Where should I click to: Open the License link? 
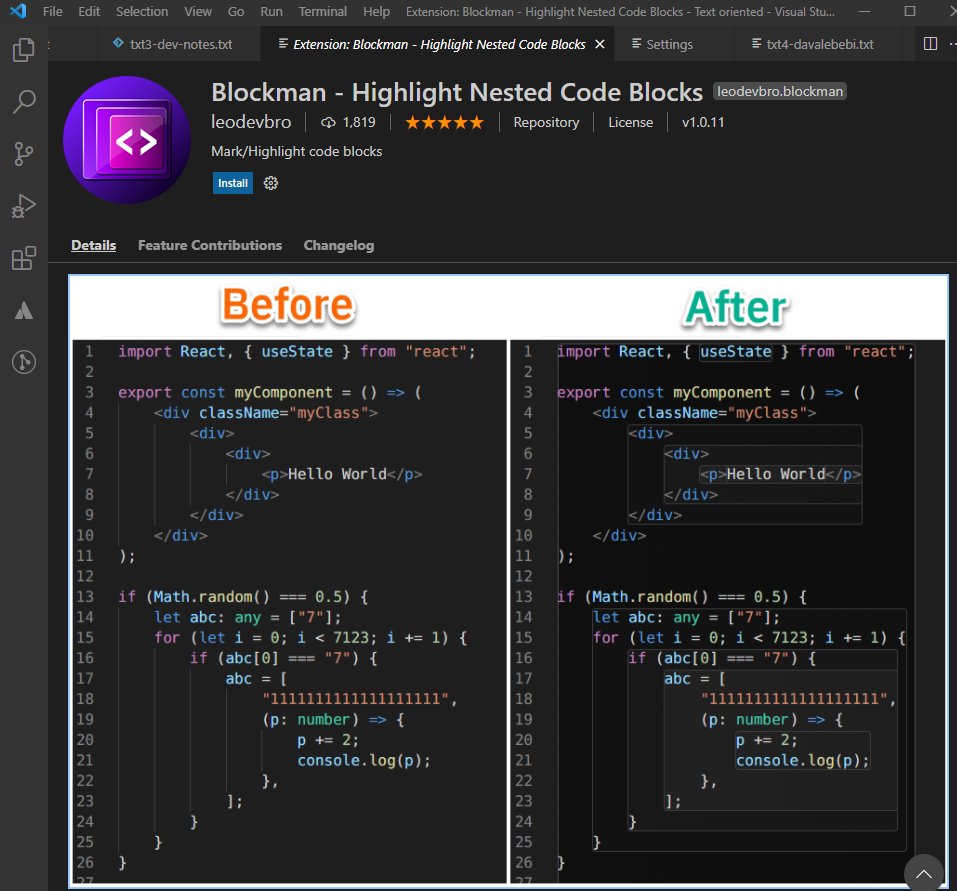coord(630,123)
